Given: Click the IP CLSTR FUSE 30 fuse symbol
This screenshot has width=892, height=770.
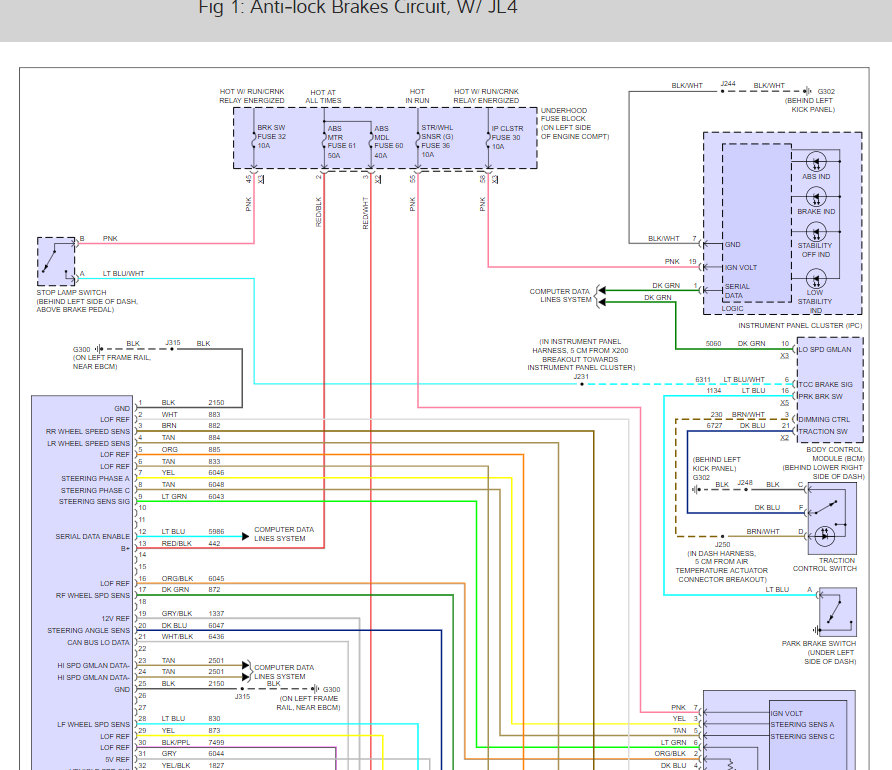Looking at the screenshot, I should click(x=488, y=140).
